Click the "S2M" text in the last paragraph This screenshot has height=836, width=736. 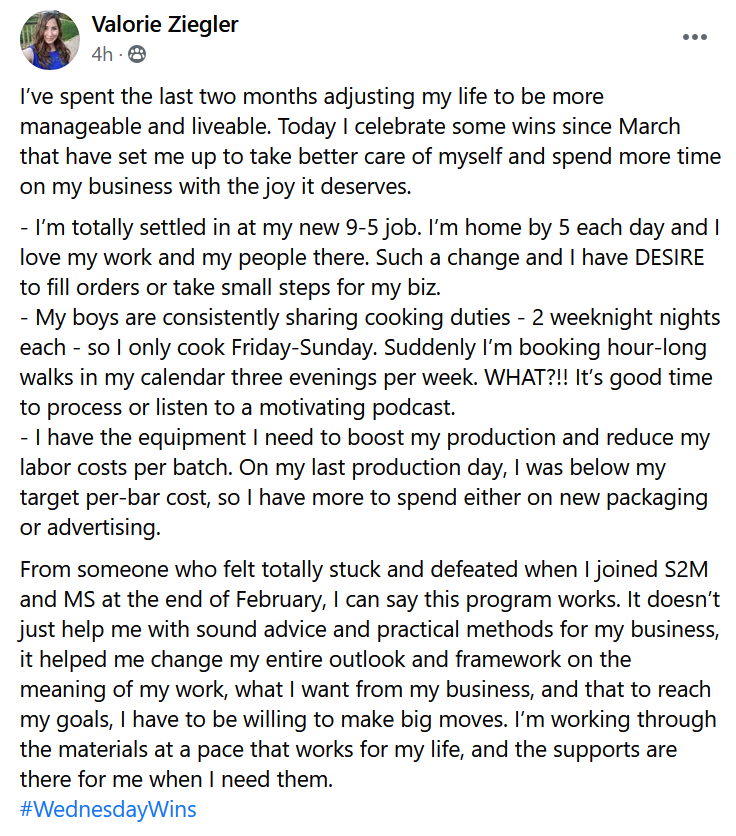tap(685, 572)
